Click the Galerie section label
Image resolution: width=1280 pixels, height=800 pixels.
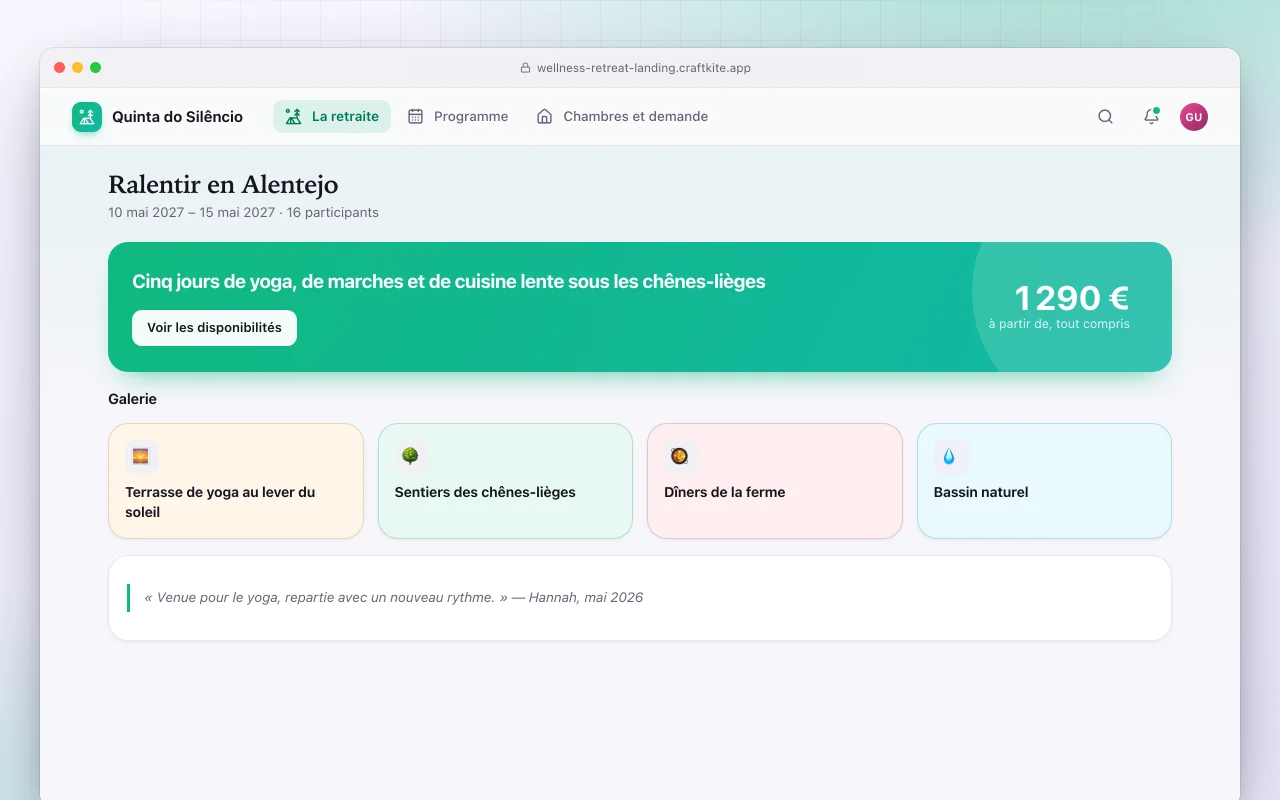click(132, 399)
